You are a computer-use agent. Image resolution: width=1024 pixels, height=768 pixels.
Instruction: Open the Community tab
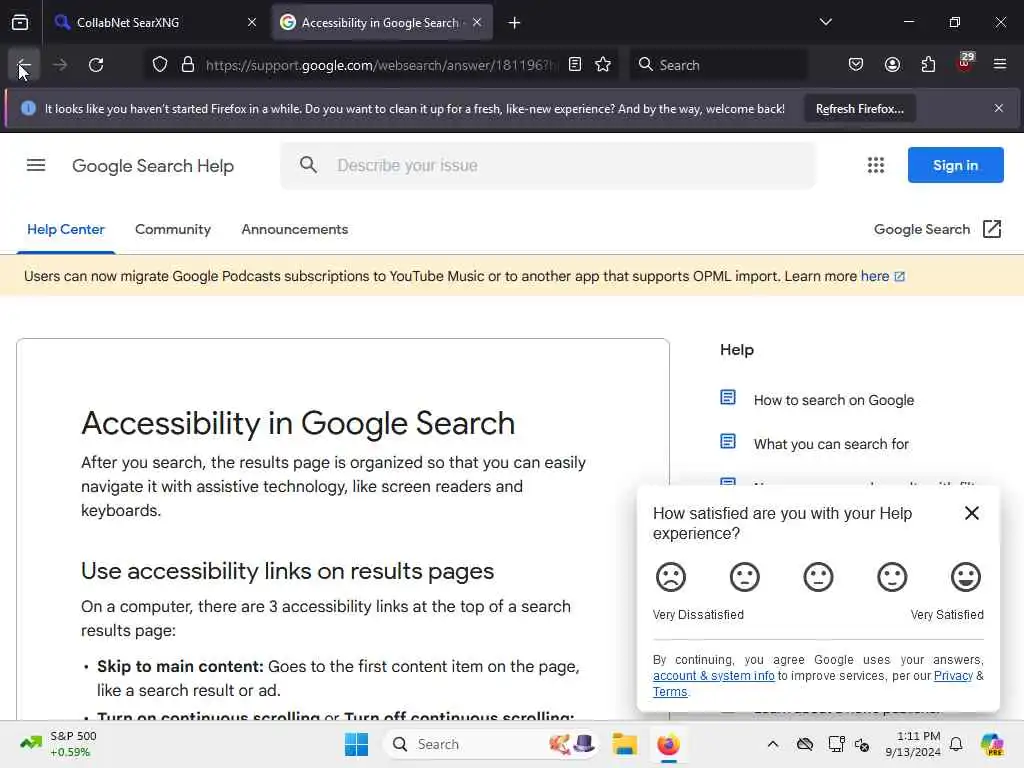click(x=173, y=229)
